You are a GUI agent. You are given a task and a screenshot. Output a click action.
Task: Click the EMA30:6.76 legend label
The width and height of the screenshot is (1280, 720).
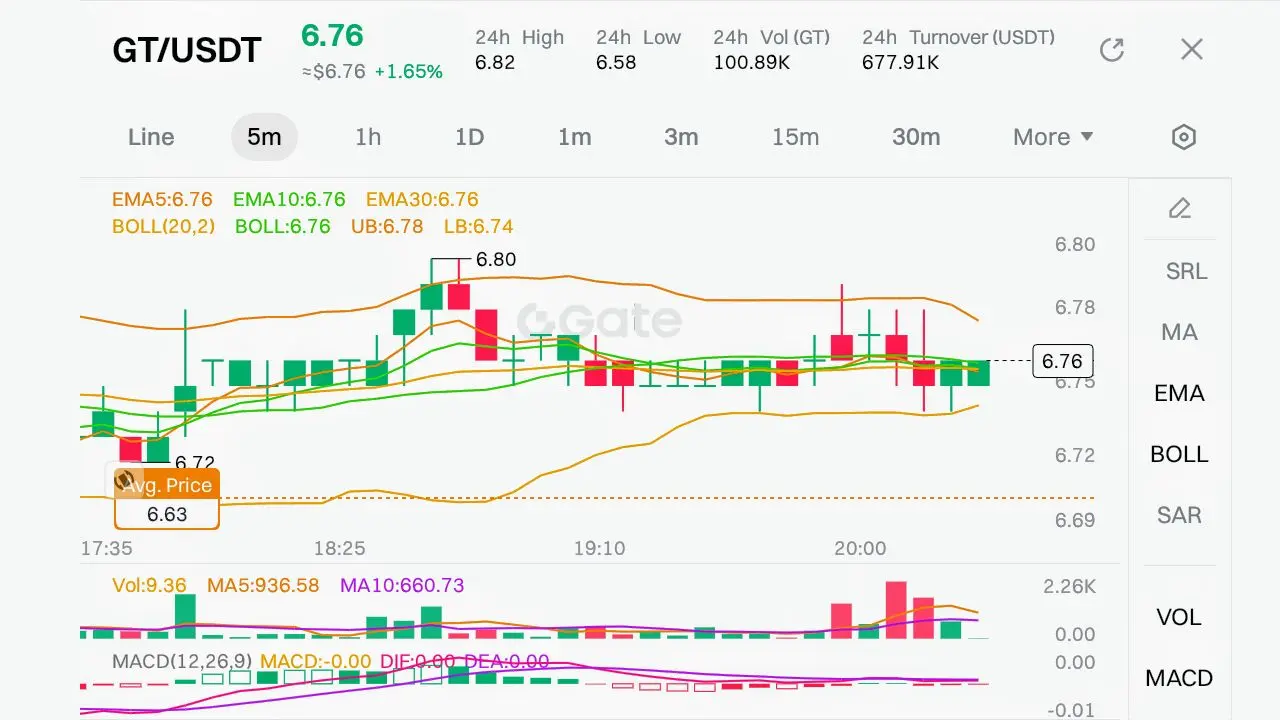click(422, 200)
